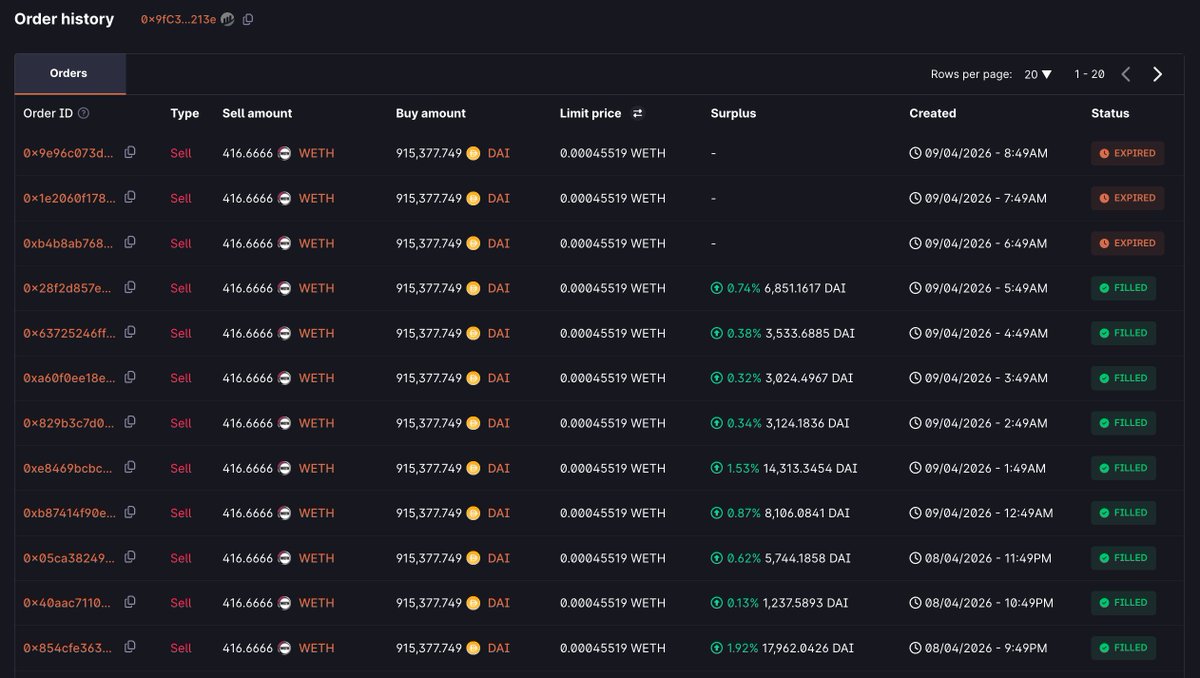Click the Created column header
The width and height of the screenshot is (1200, 678).
[932, 113]
